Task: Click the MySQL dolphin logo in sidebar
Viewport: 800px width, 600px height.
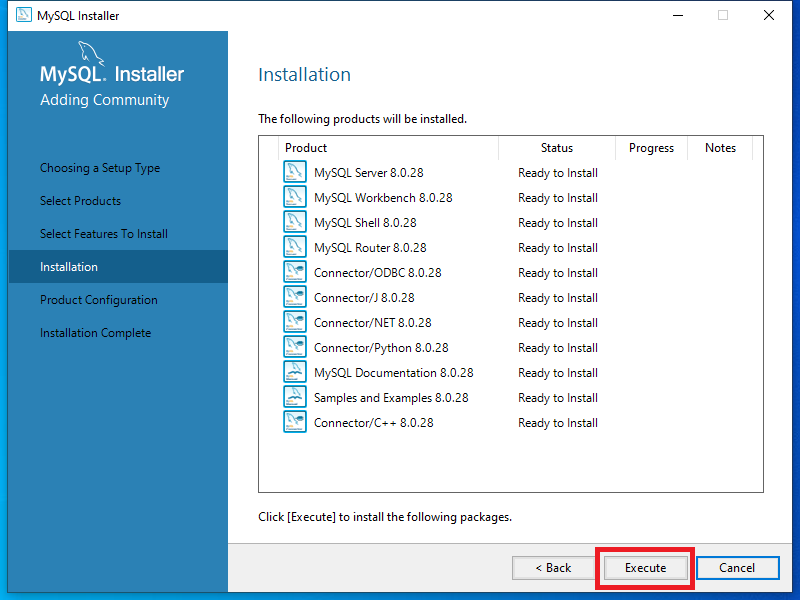Action: coord(91,54)
